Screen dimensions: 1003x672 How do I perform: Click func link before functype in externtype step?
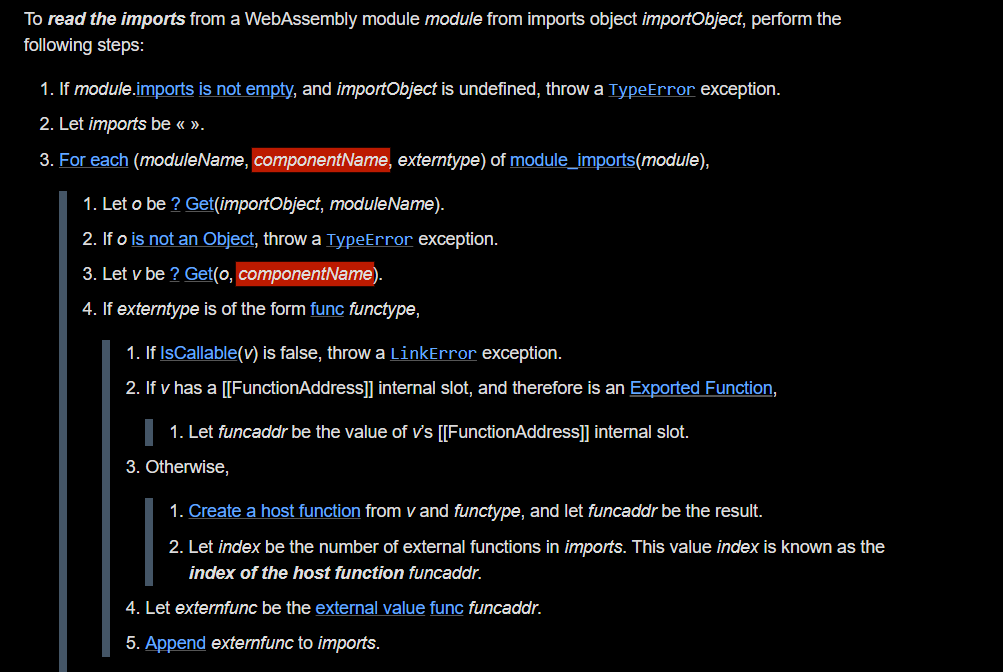tap(327, 309)
